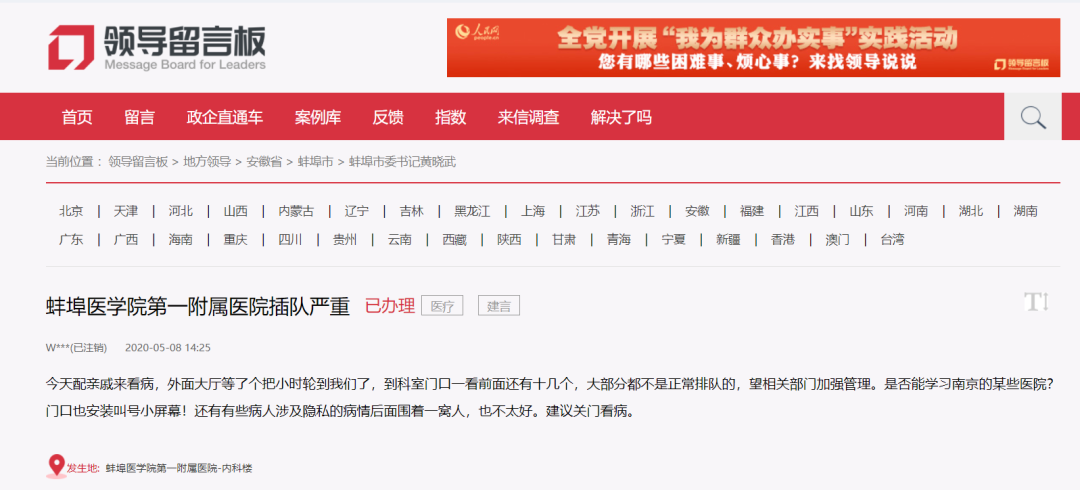Open the 指数 menu item
The image size is (1080, 490).
(x=450, y=117)
